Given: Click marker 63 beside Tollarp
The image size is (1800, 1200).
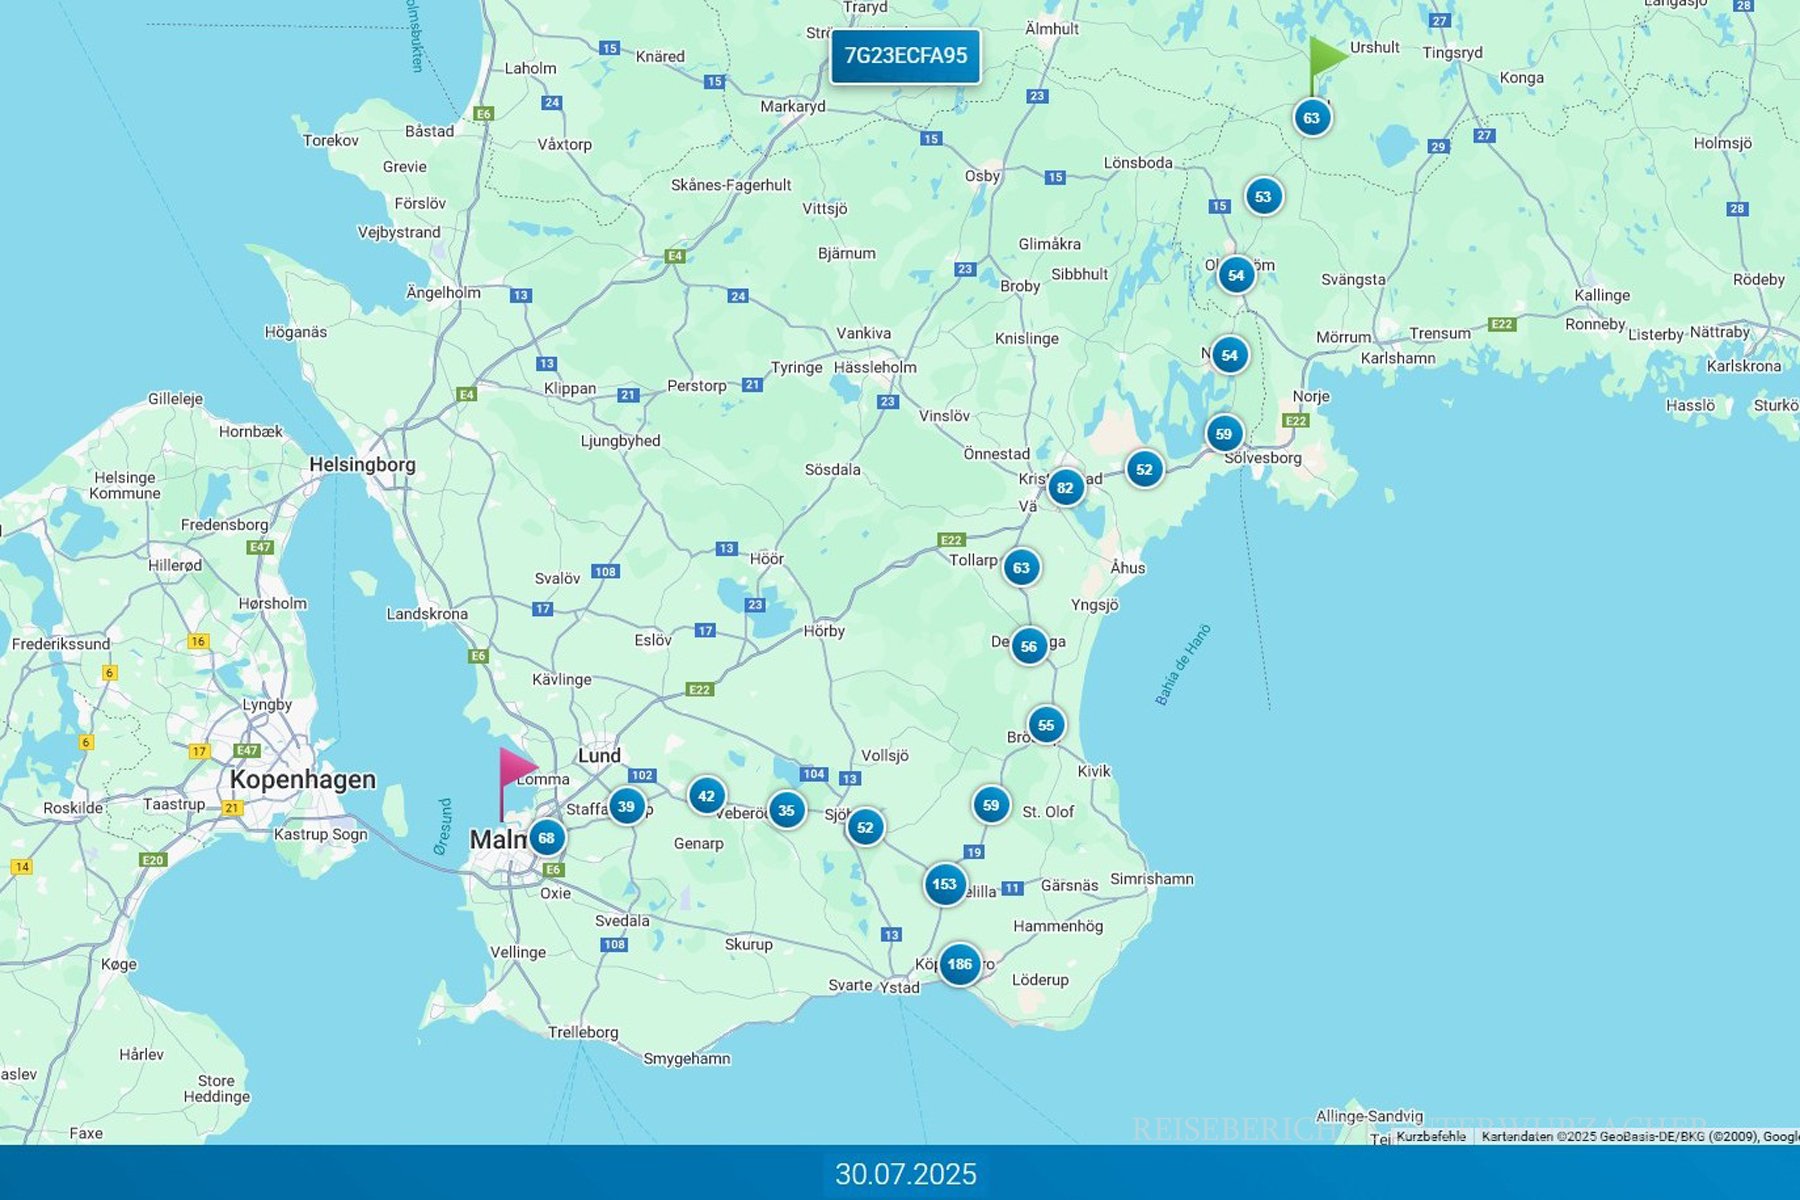Looking at the screenshot, I should [x=1021, y=568].
